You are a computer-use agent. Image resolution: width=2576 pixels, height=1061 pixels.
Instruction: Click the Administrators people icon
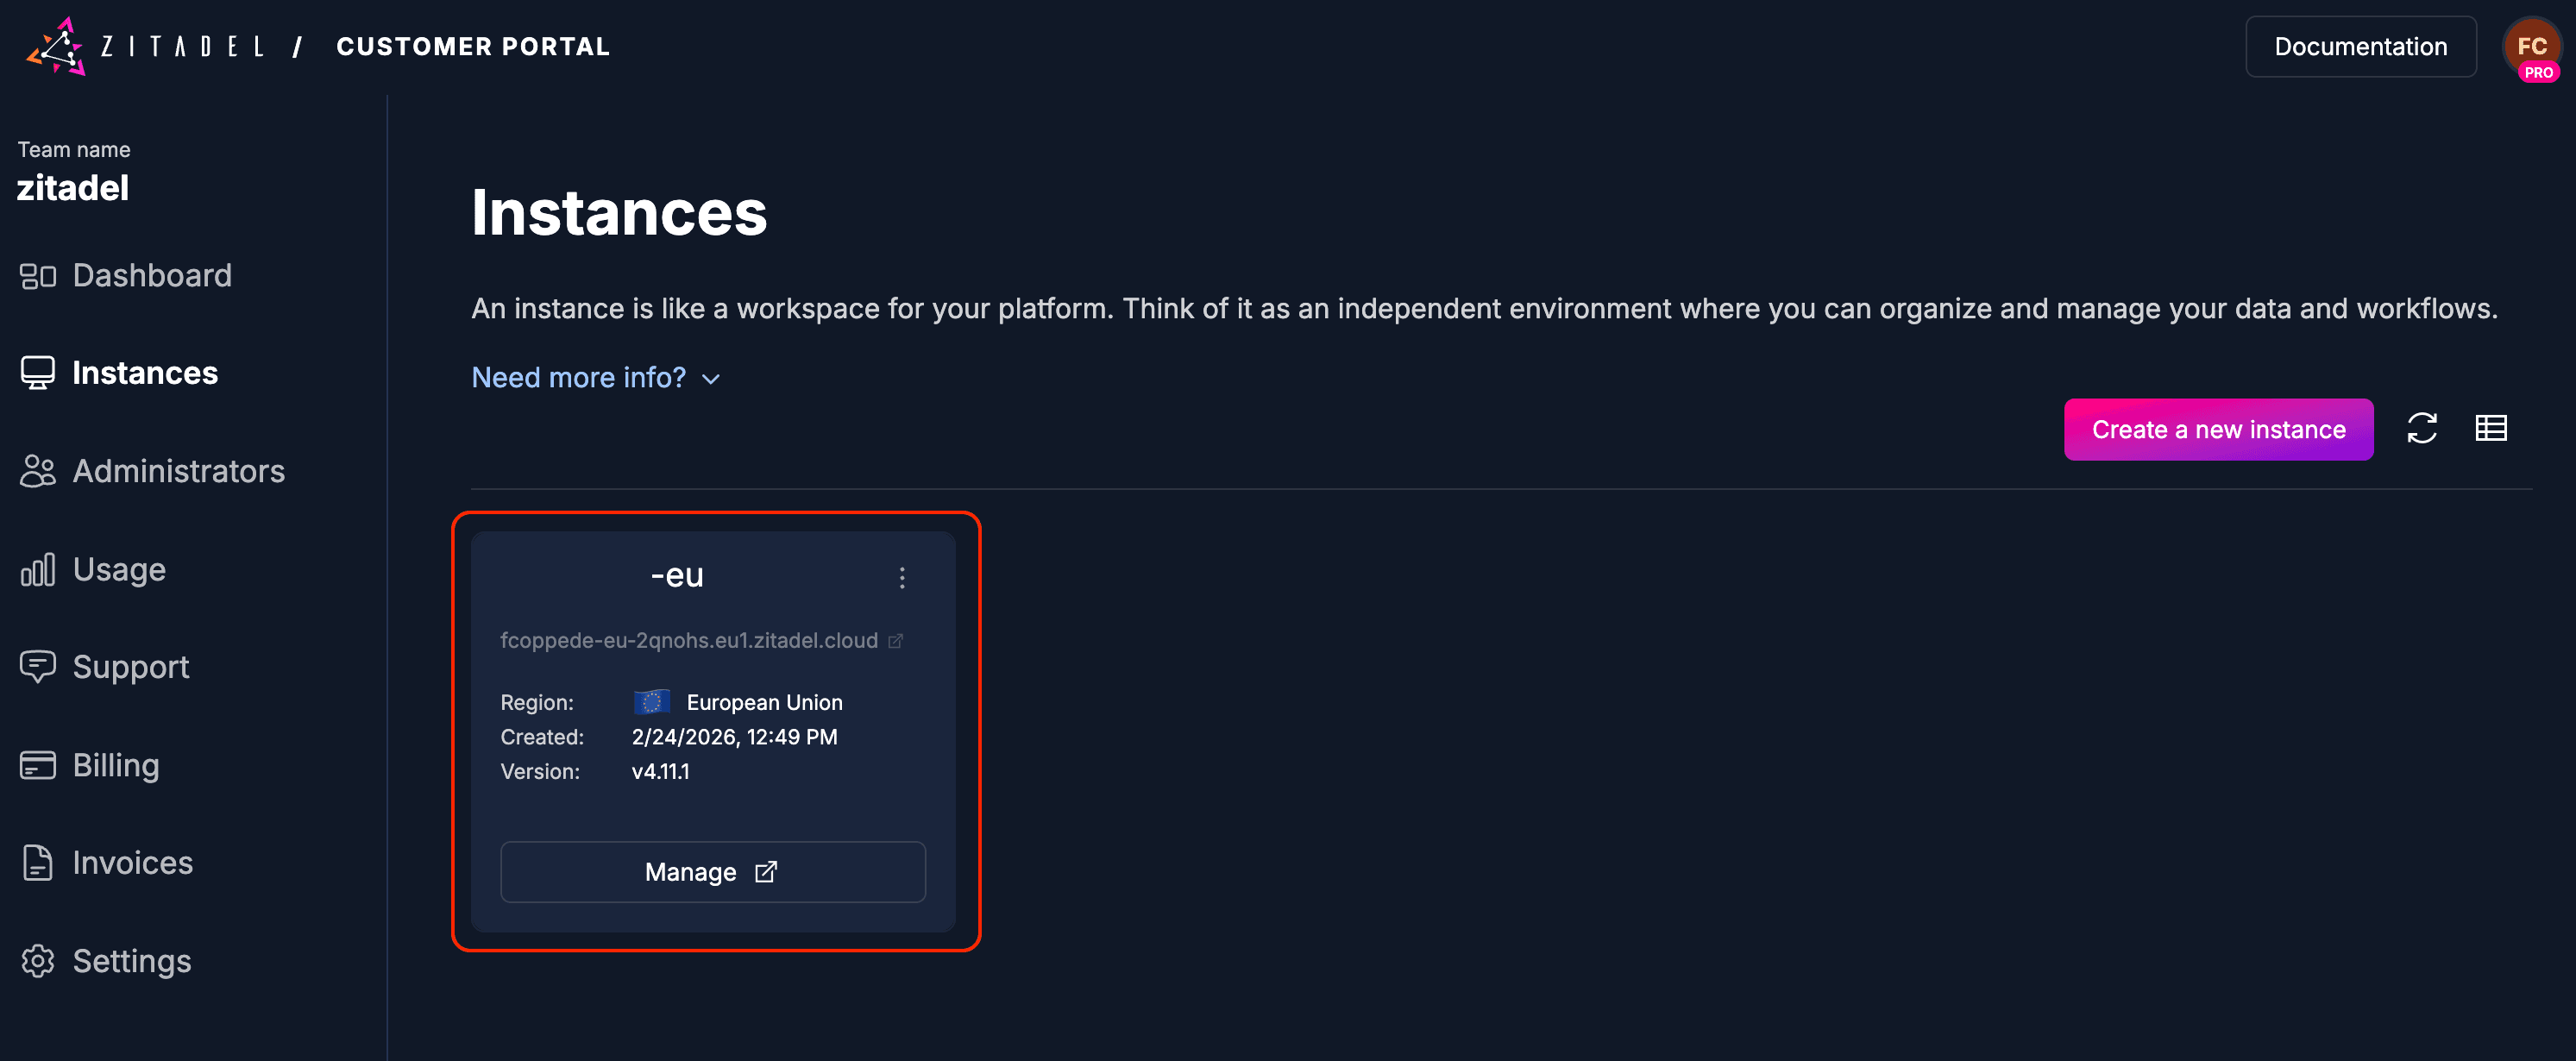coord(38,470)
